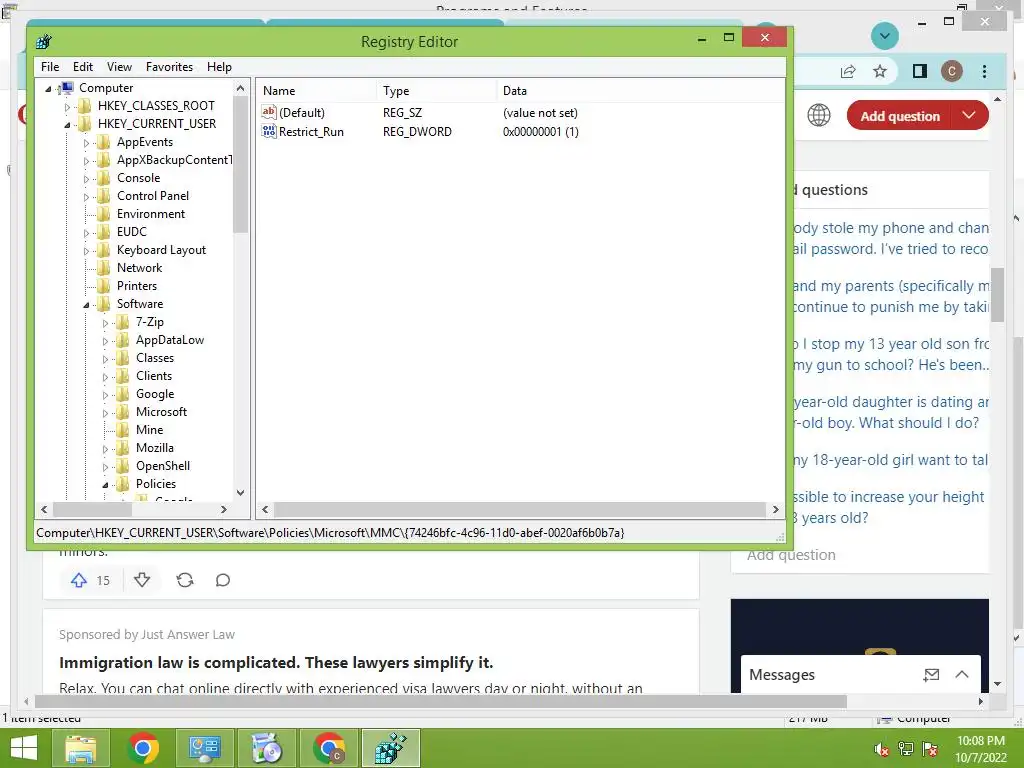Select the Mozilla key
1024x768 pixels.
tap(155, 448)
